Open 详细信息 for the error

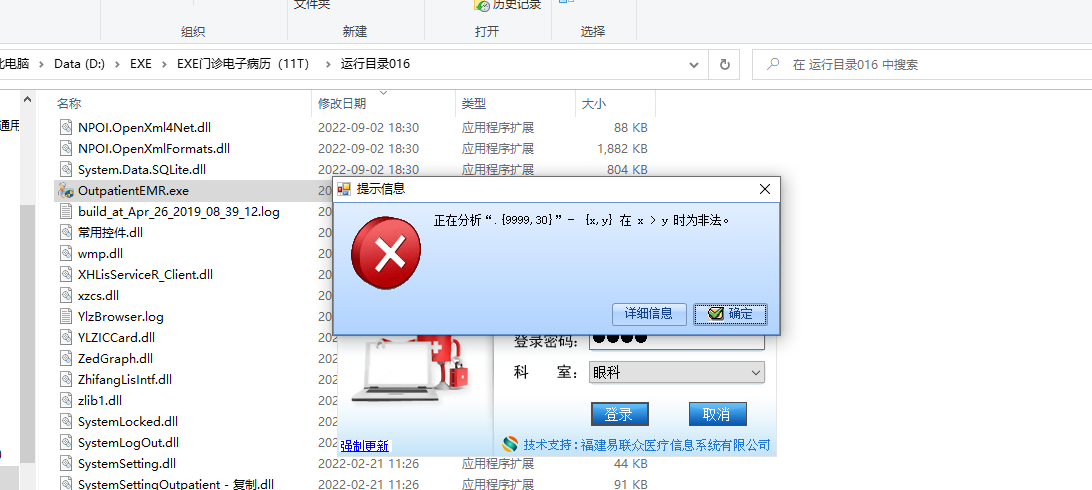[649, 314]
